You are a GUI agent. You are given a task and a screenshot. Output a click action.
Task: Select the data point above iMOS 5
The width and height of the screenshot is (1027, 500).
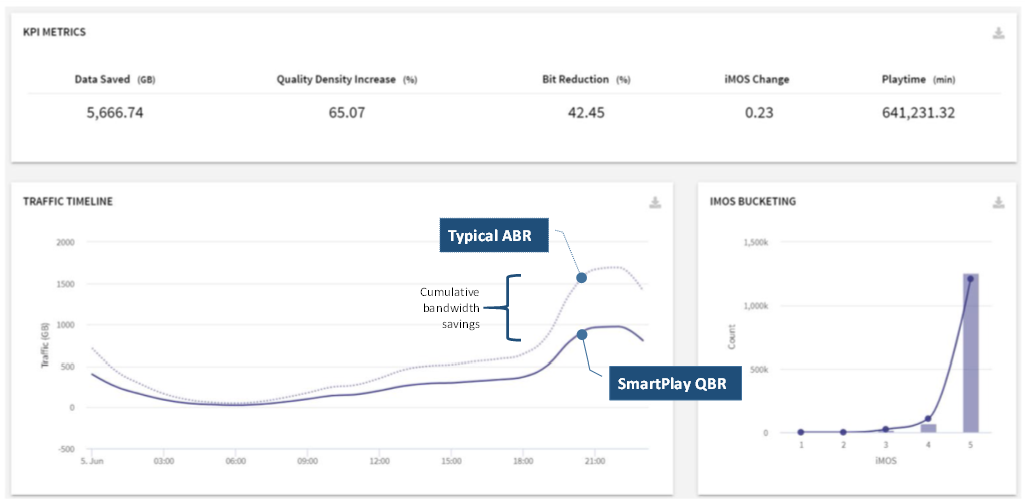[x=970, y=279]
